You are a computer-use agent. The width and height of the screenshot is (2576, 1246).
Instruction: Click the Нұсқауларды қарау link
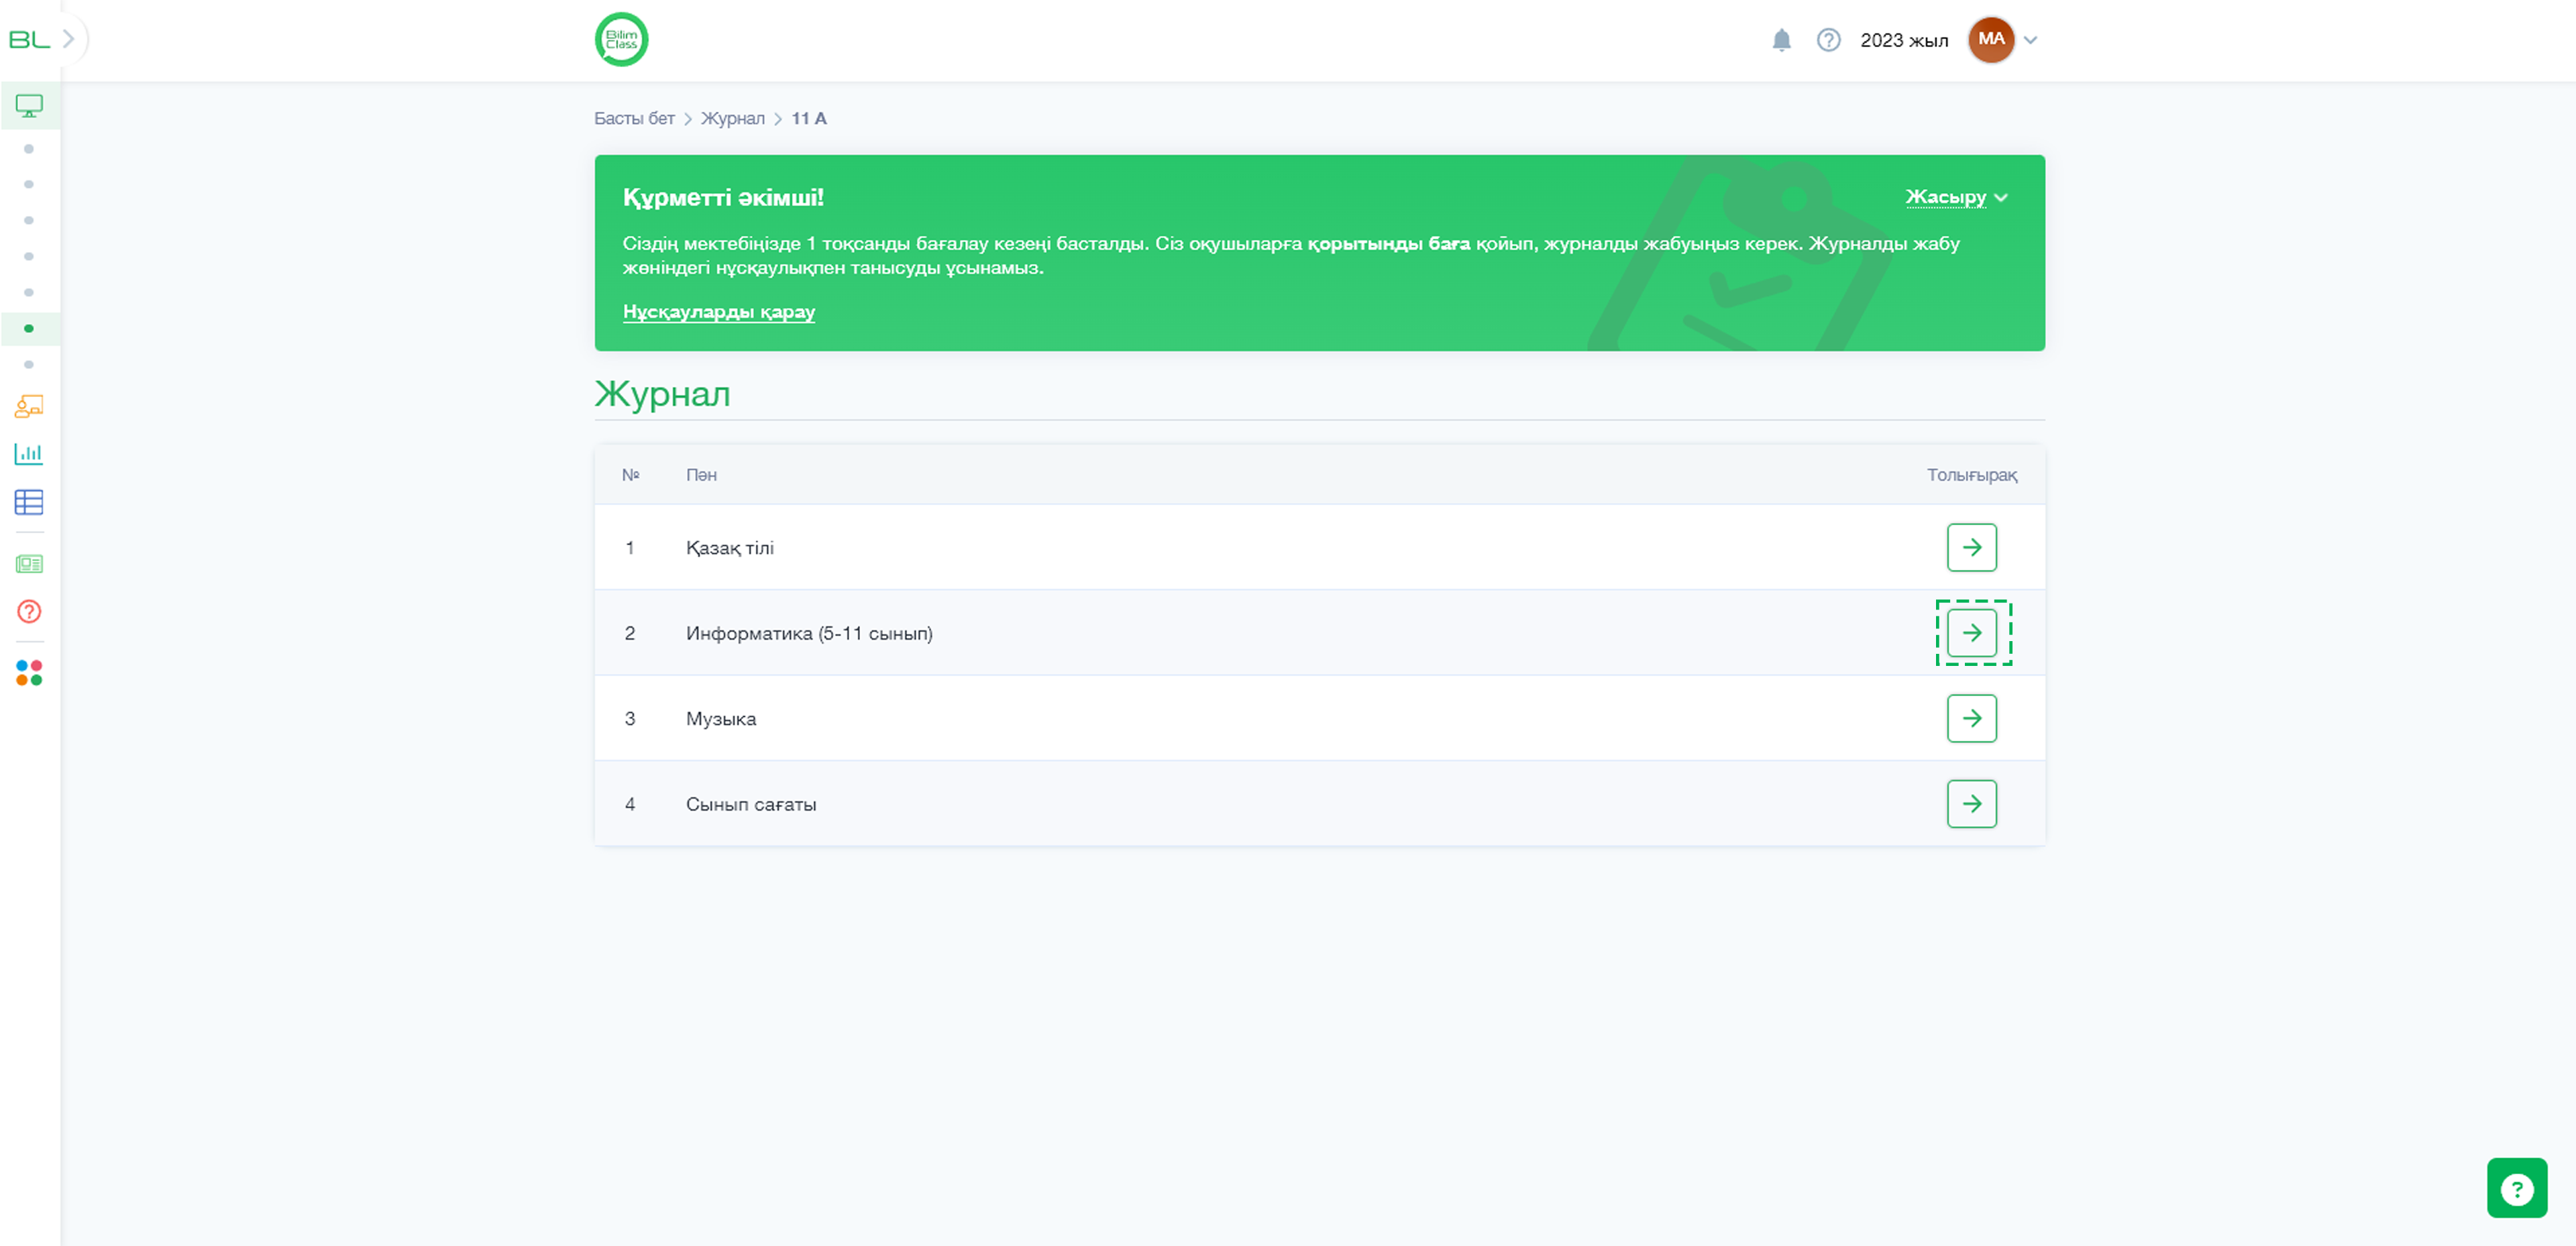pos(718,312)
